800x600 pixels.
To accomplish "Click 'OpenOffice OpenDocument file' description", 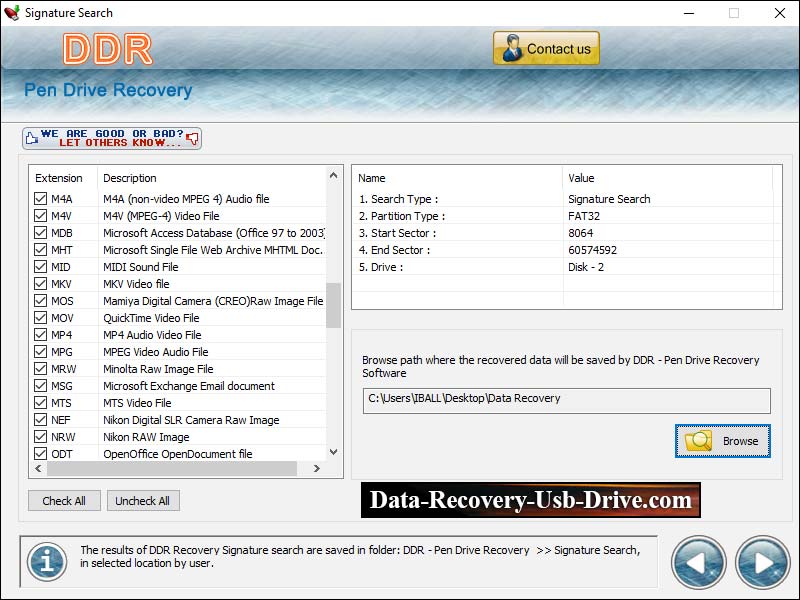I will [x=178, y=454].
